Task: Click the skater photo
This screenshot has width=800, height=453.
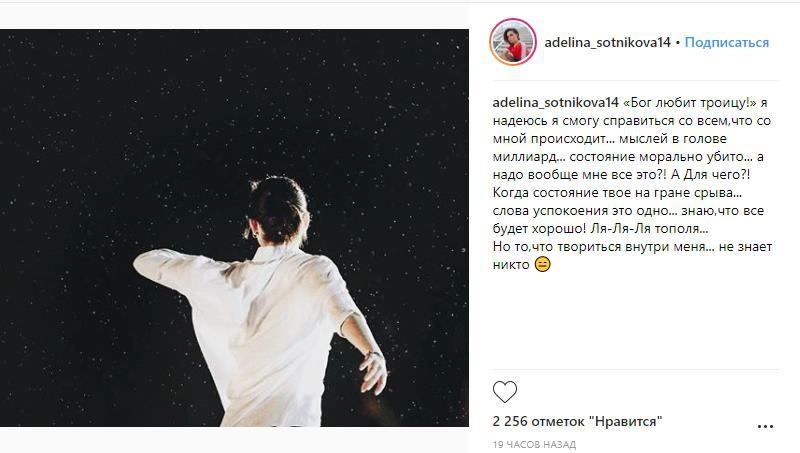Action: (x=234, y=228)
